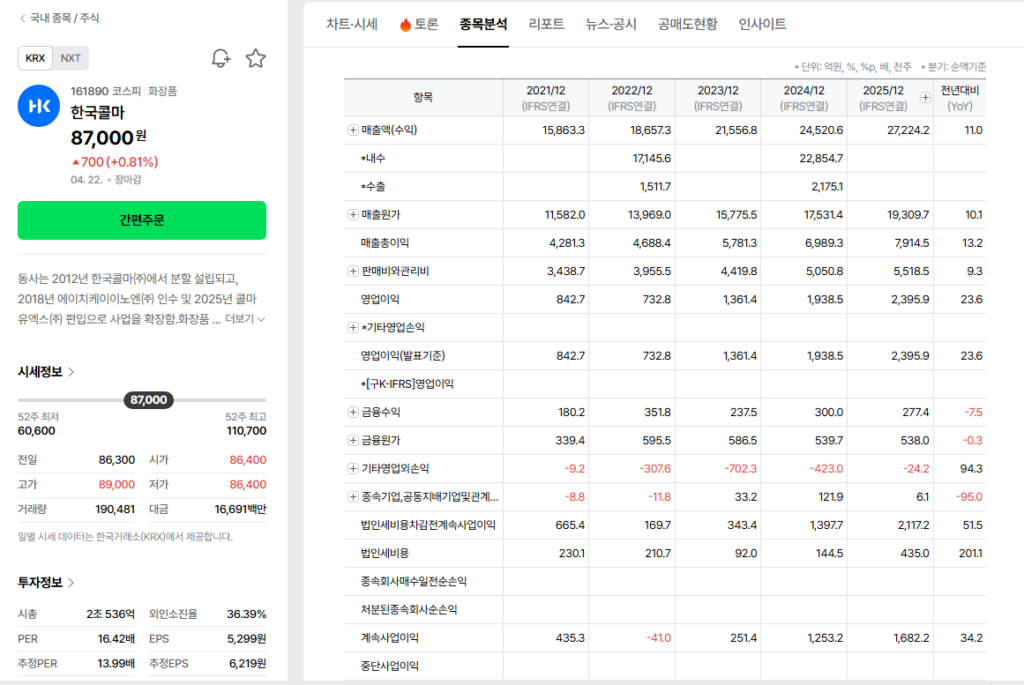Expand the 금융수익 row
Image resolution: width=1024 pixels, height=685 pixels.
pyautogui.click(x=353, y=412)
